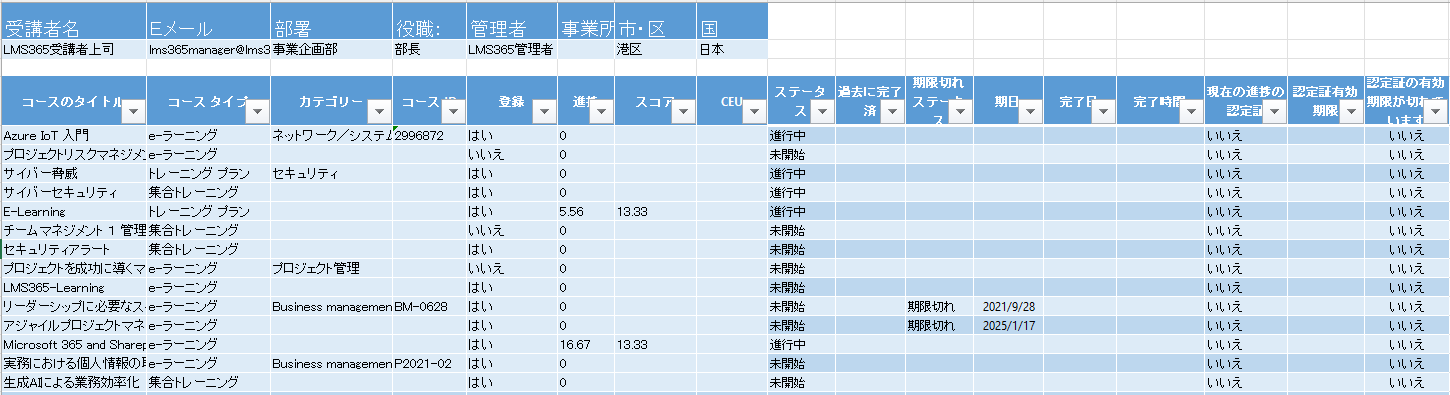Select the チームマネジメント 1 course title cell
1450x395 pixels.
pos(73,230)
